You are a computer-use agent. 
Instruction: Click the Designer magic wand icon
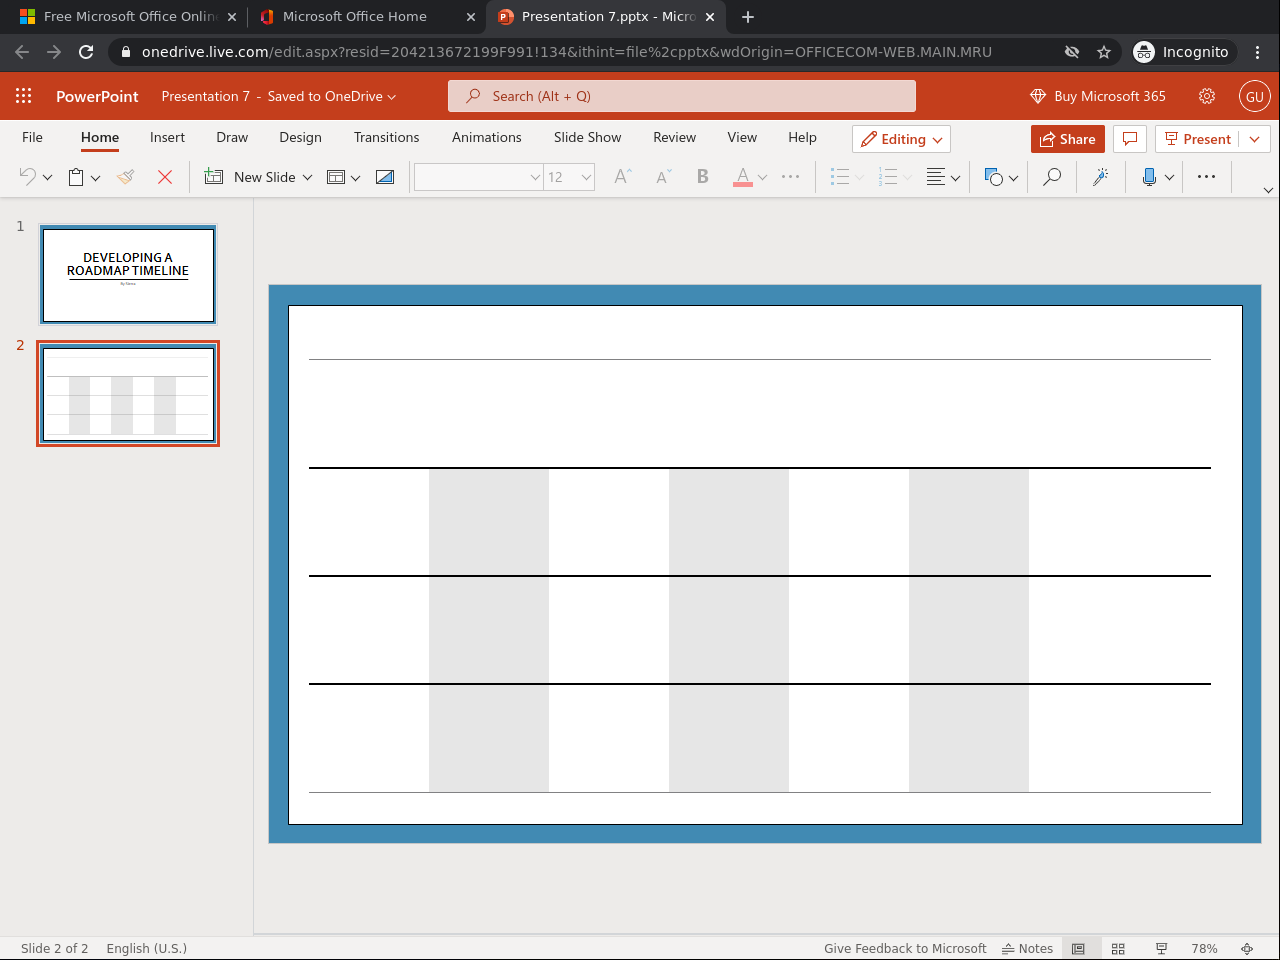pos(1100,177)
